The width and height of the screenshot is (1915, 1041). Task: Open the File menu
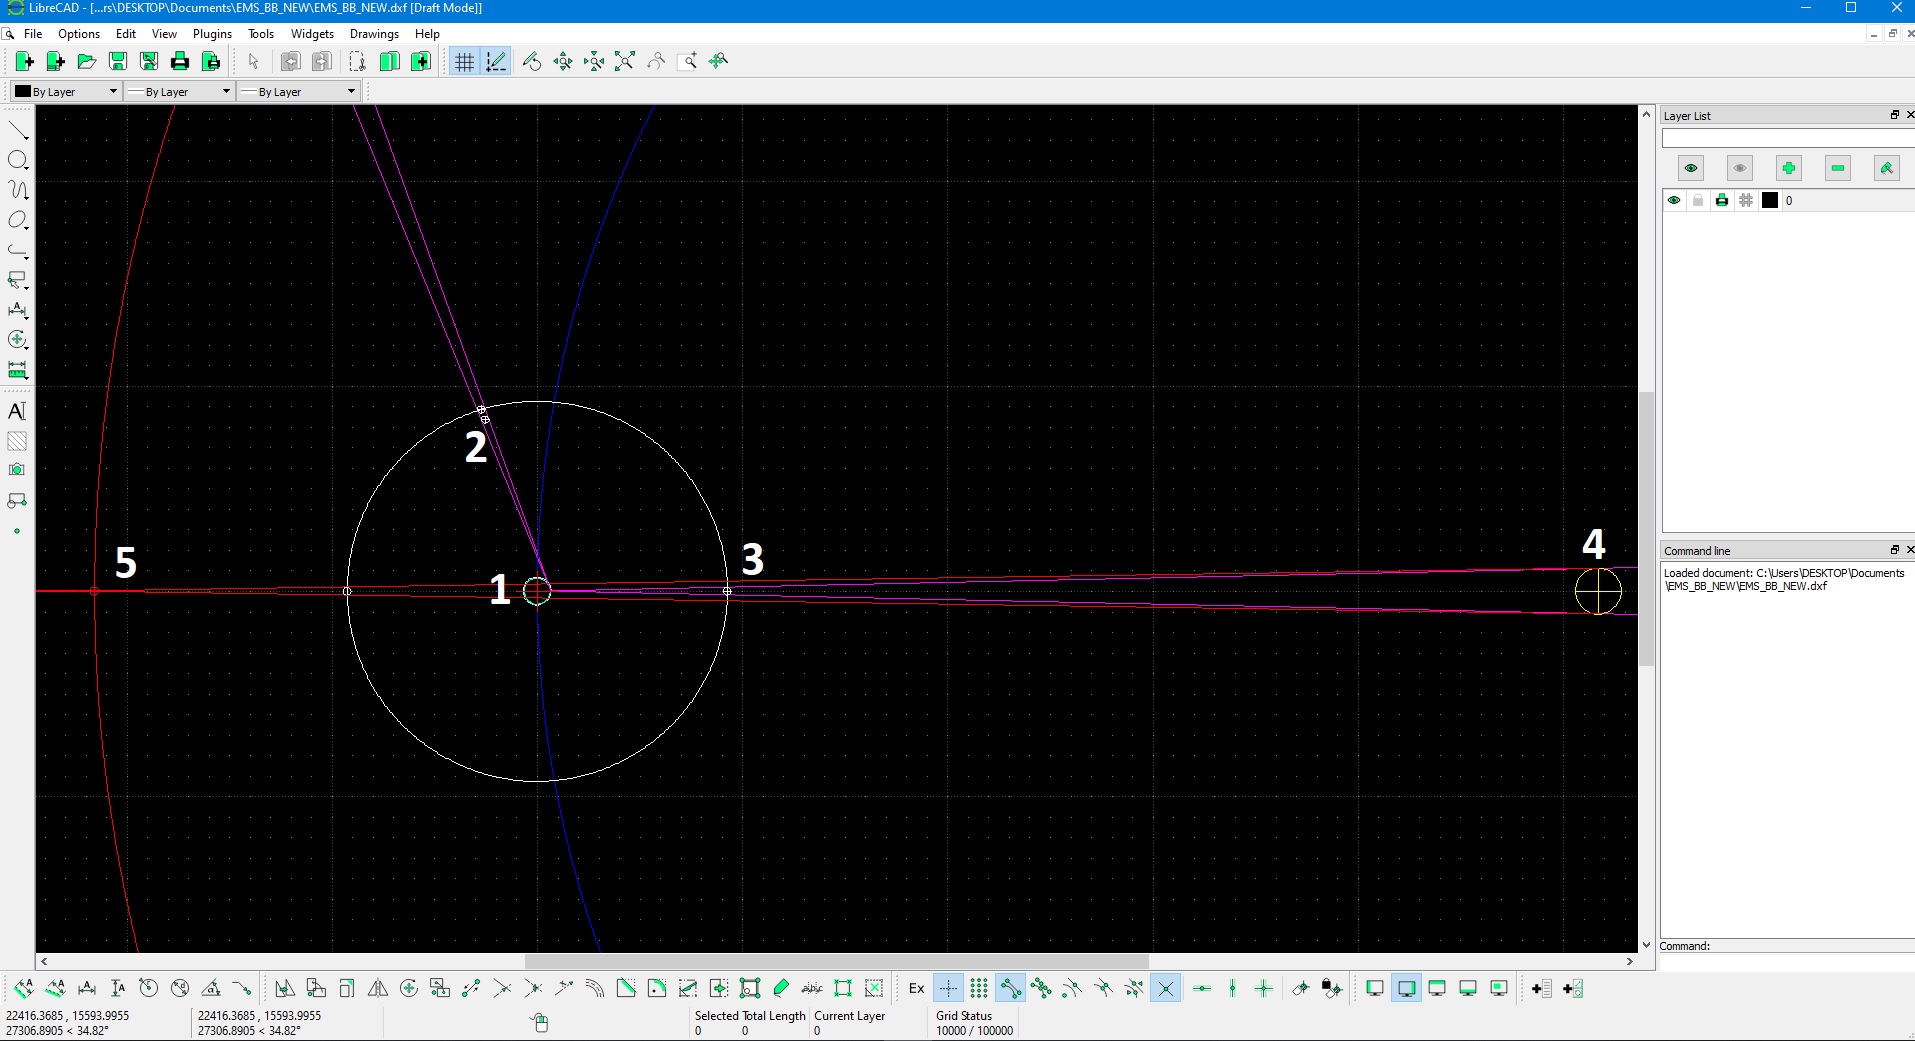tap(33, 34)
